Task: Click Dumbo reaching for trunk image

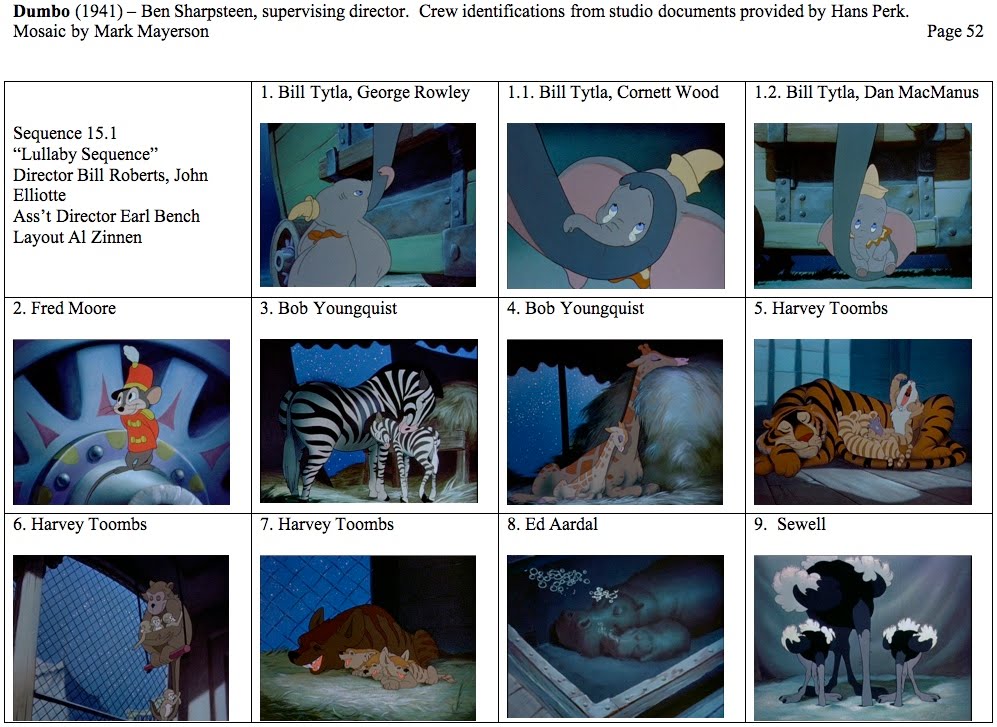Action: click(368, 205)
